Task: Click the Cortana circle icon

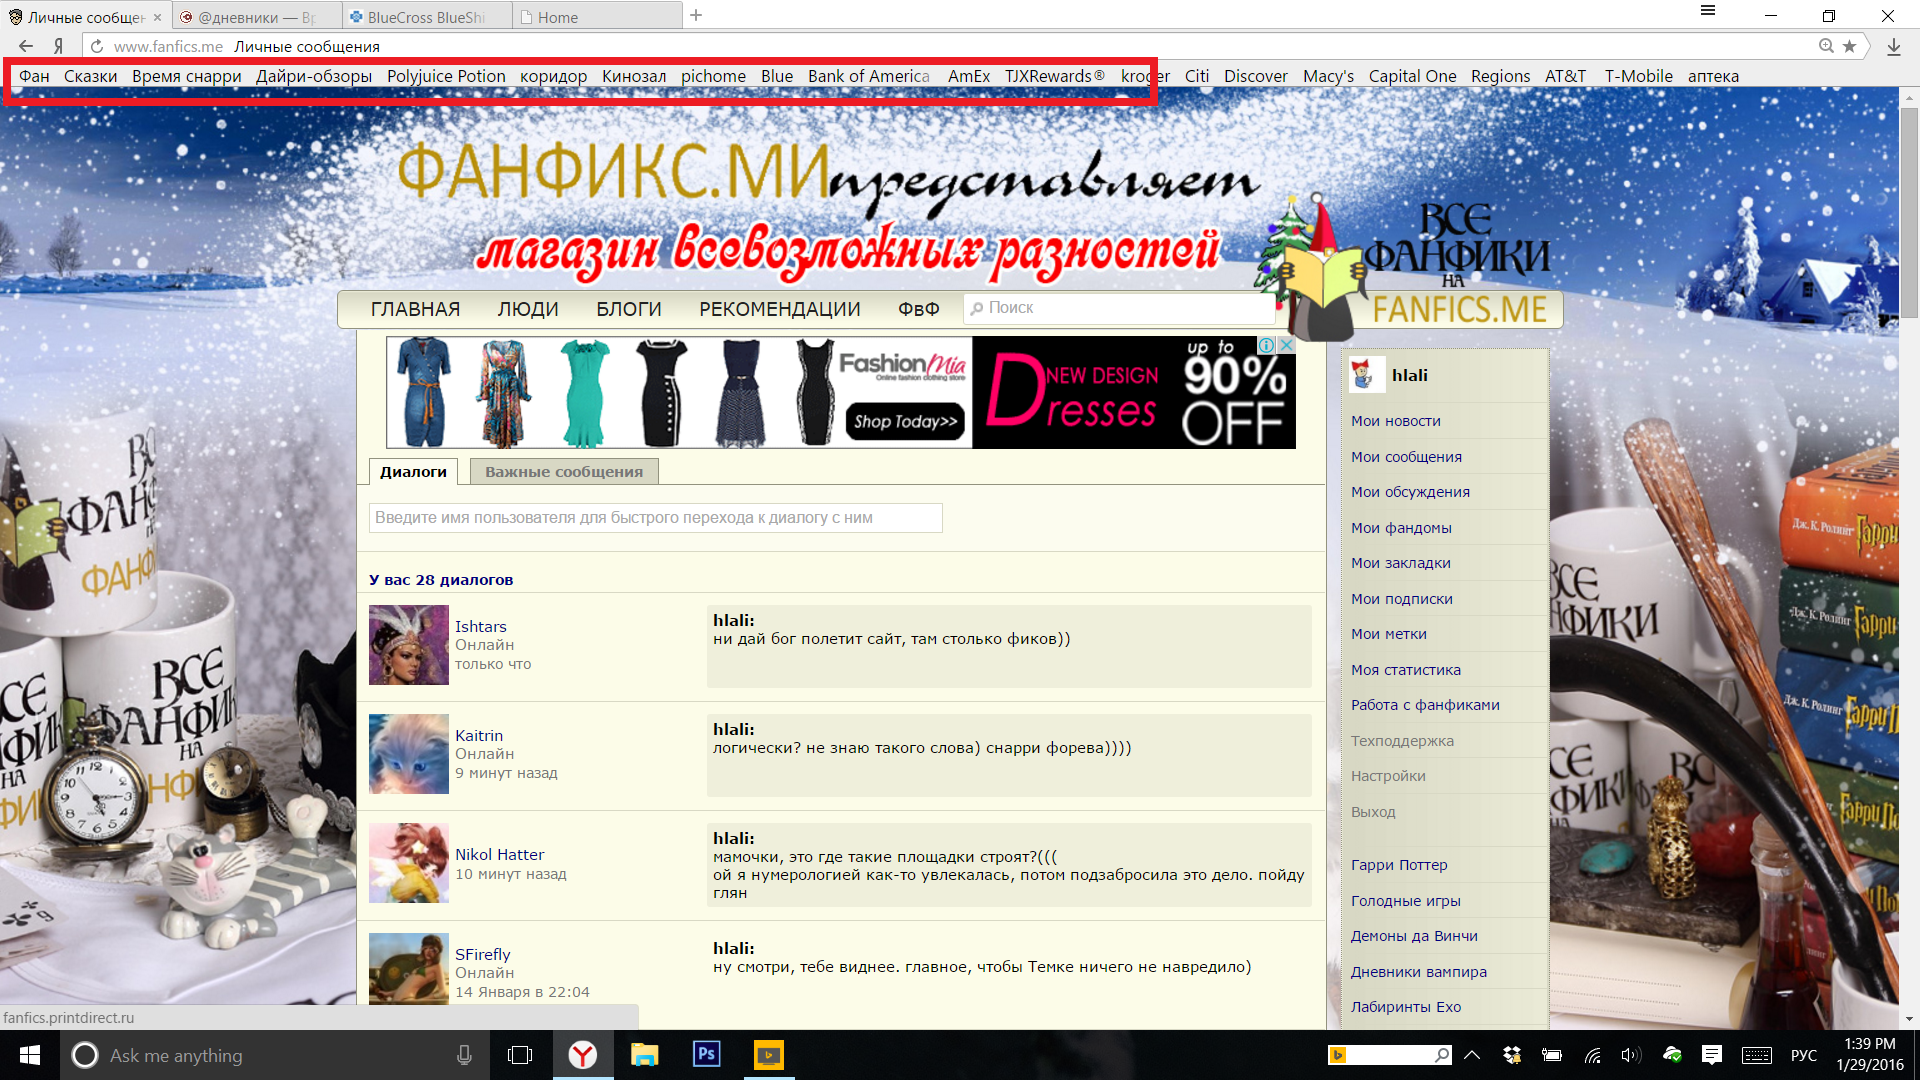Action: tap(85, 1055)
